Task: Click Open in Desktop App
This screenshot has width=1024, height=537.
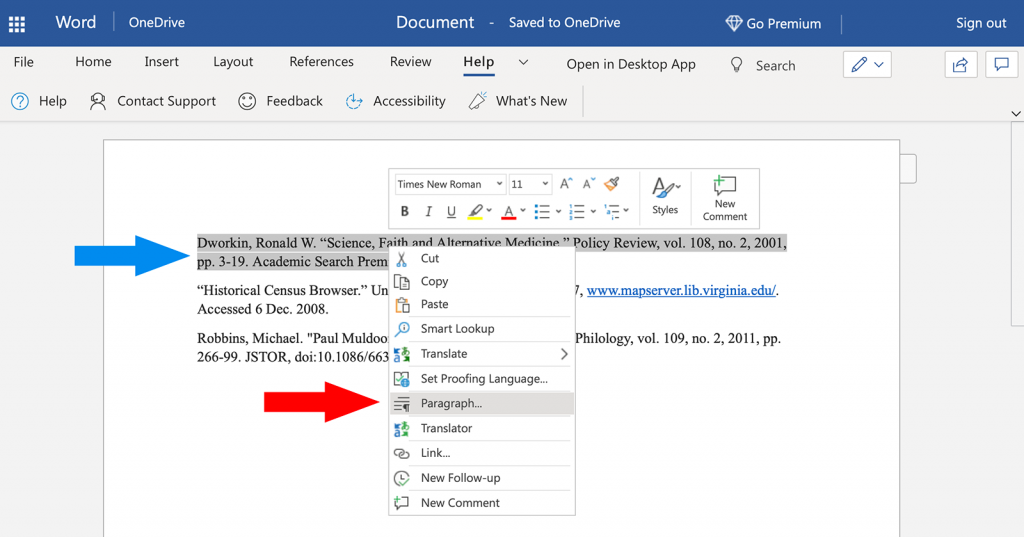Action: click(631, 64)
